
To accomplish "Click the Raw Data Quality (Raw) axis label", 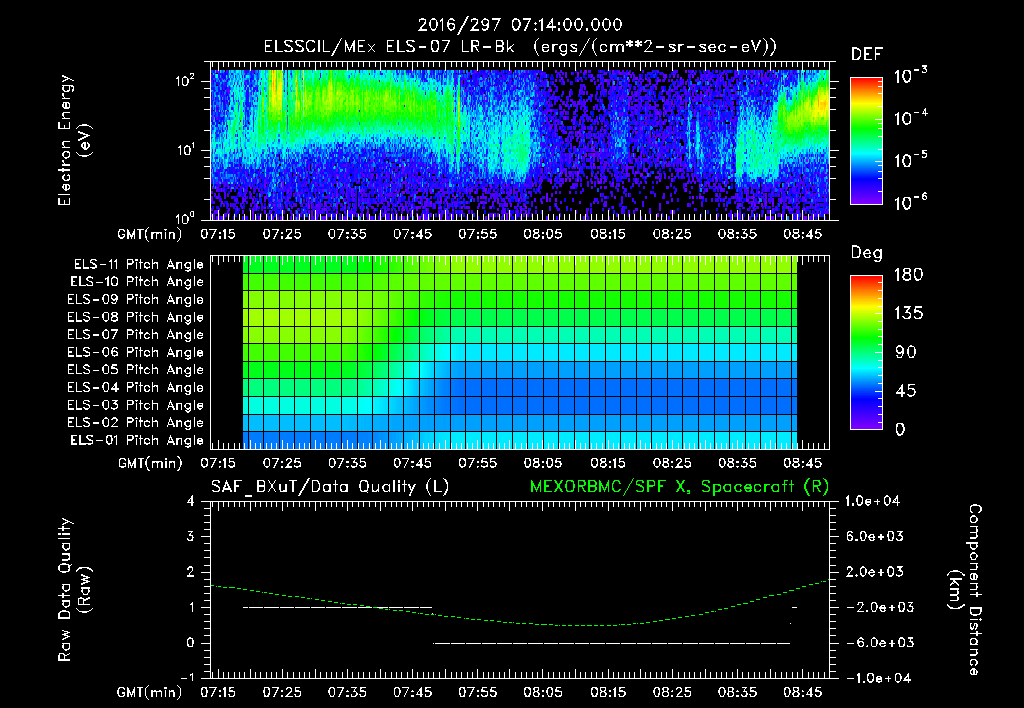I will click(74, 590).
